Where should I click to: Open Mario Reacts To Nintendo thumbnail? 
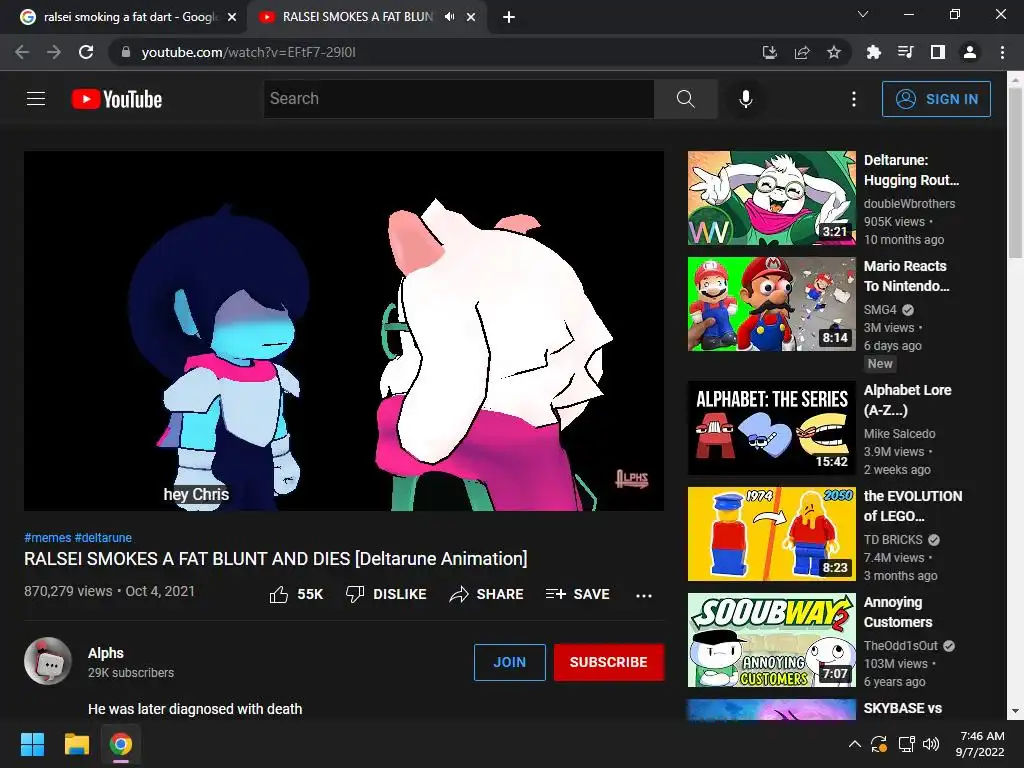[771, 304]
